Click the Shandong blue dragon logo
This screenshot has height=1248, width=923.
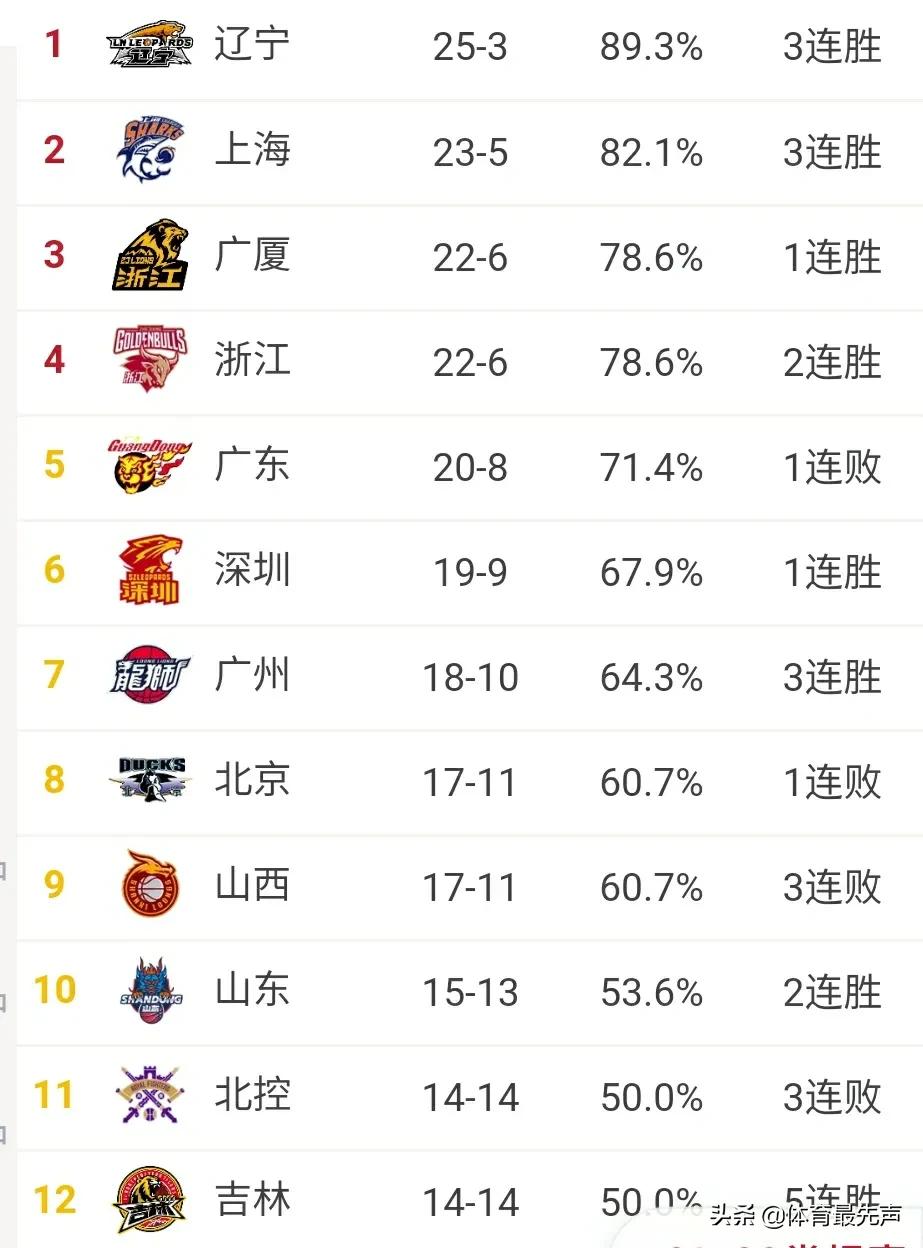pyautogui.click(x=150, y=990)
